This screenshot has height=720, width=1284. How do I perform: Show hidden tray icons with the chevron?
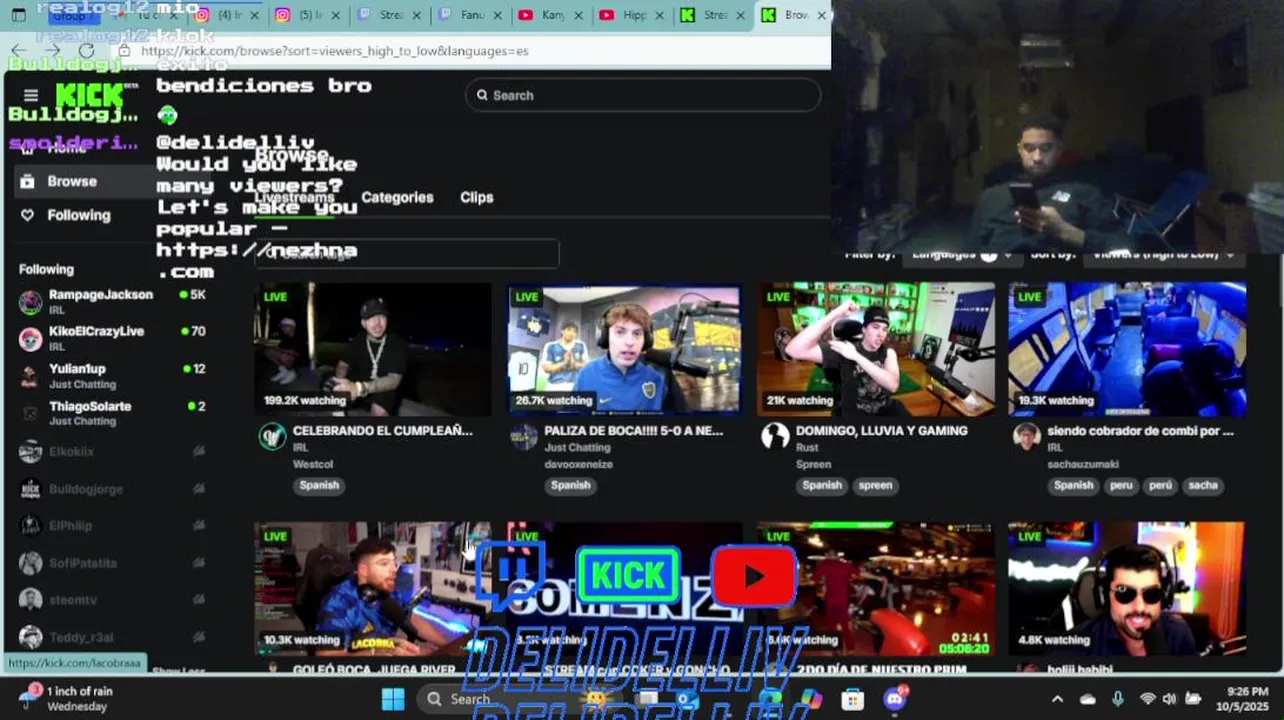click(x=1058, y=699)
